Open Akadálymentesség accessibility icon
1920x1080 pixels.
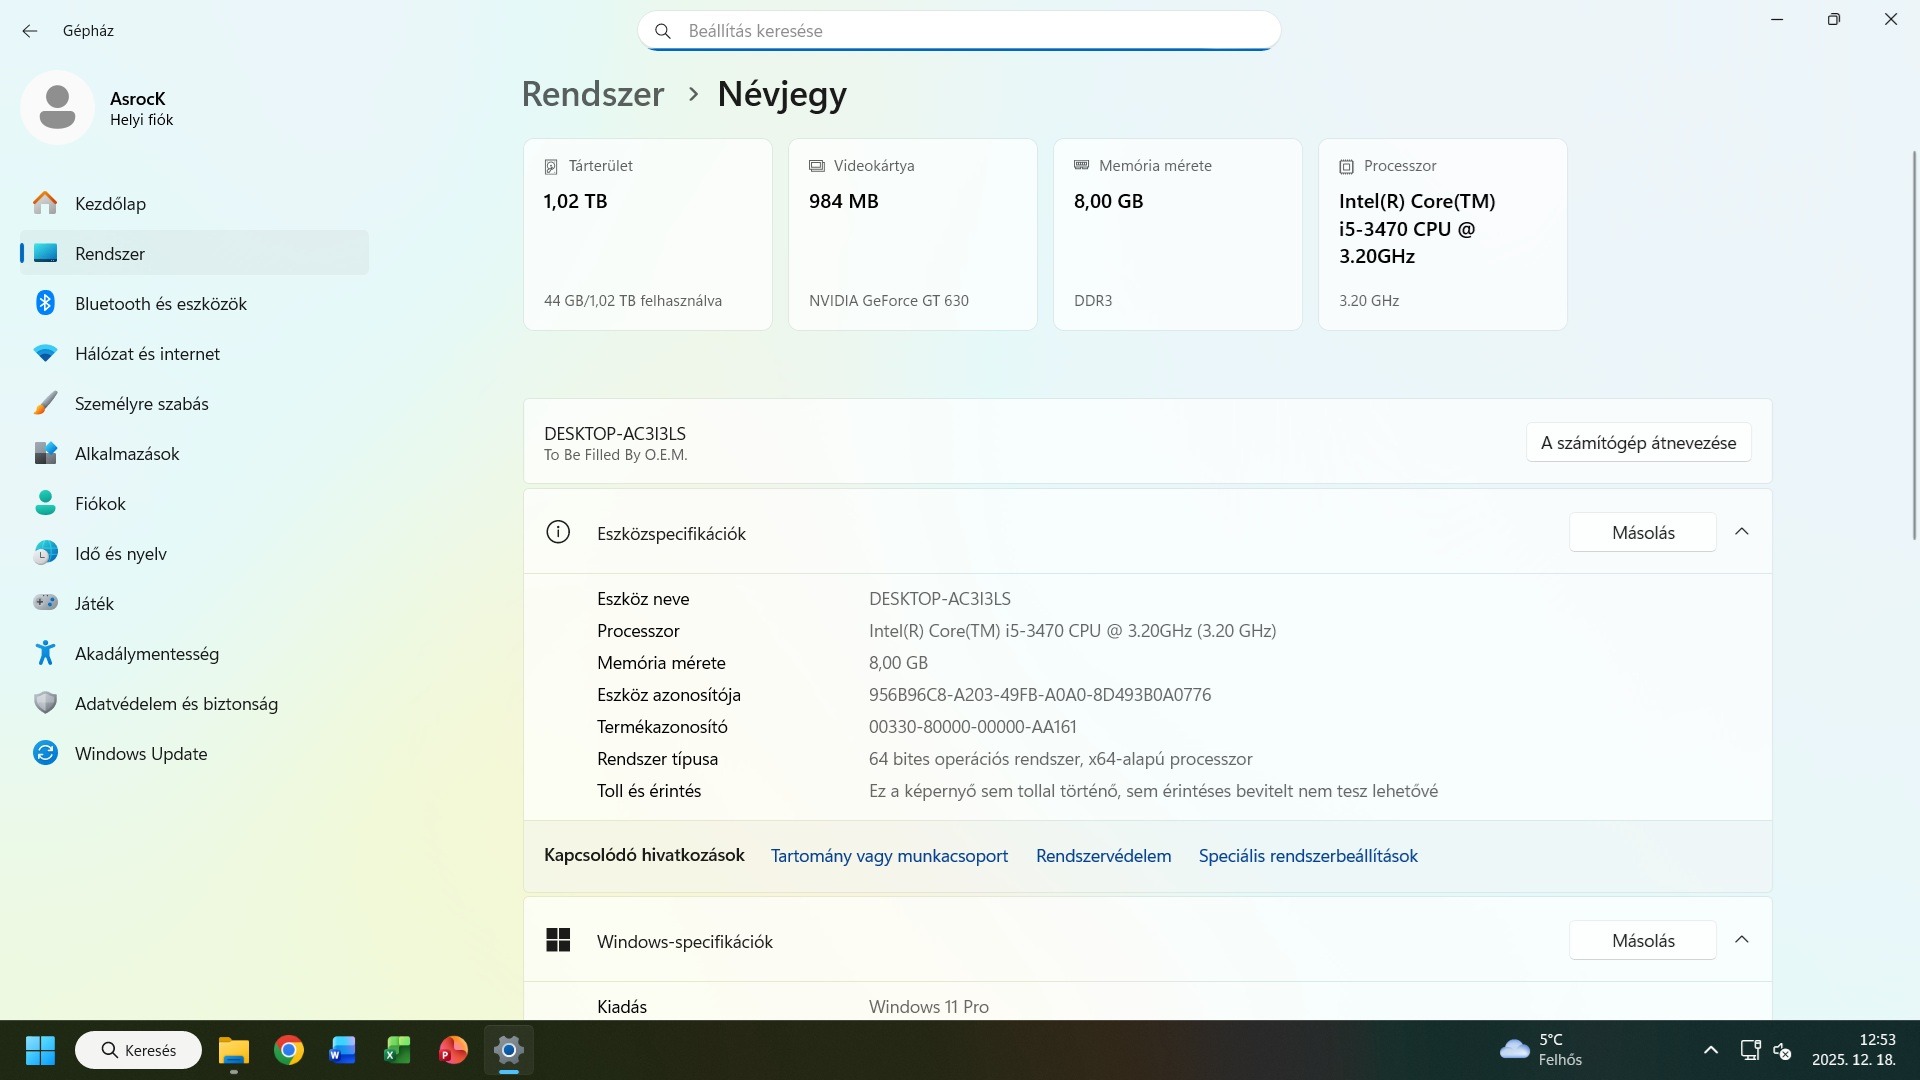point(45,653)
